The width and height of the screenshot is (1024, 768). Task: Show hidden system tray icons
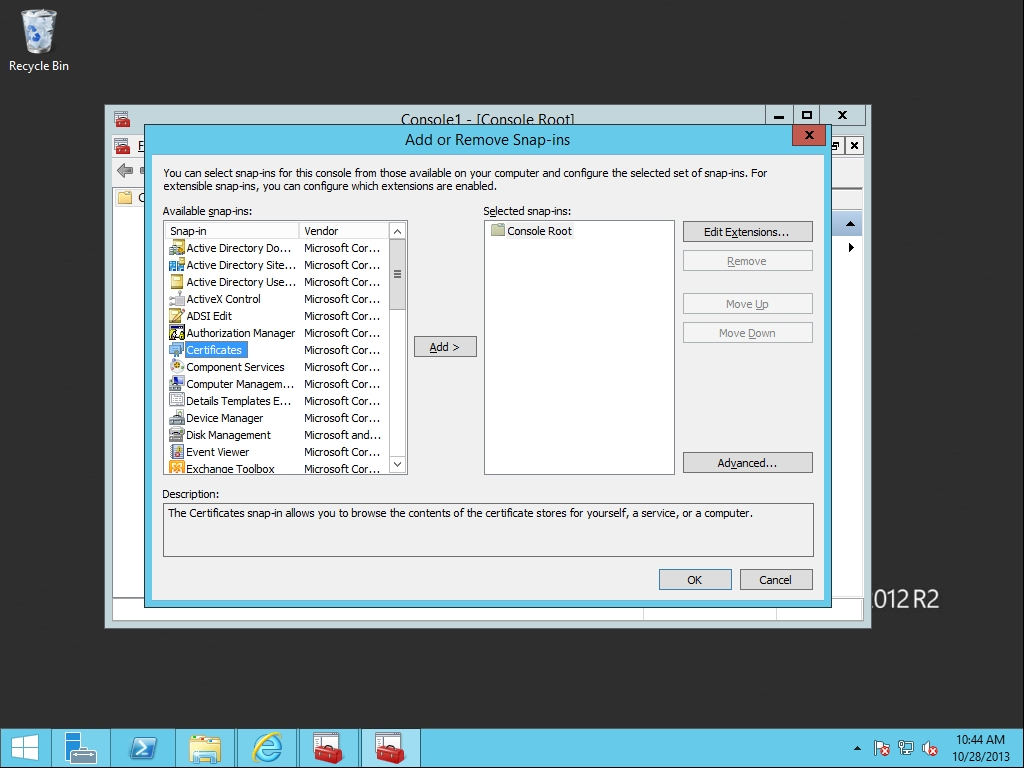tap(857, 748)
